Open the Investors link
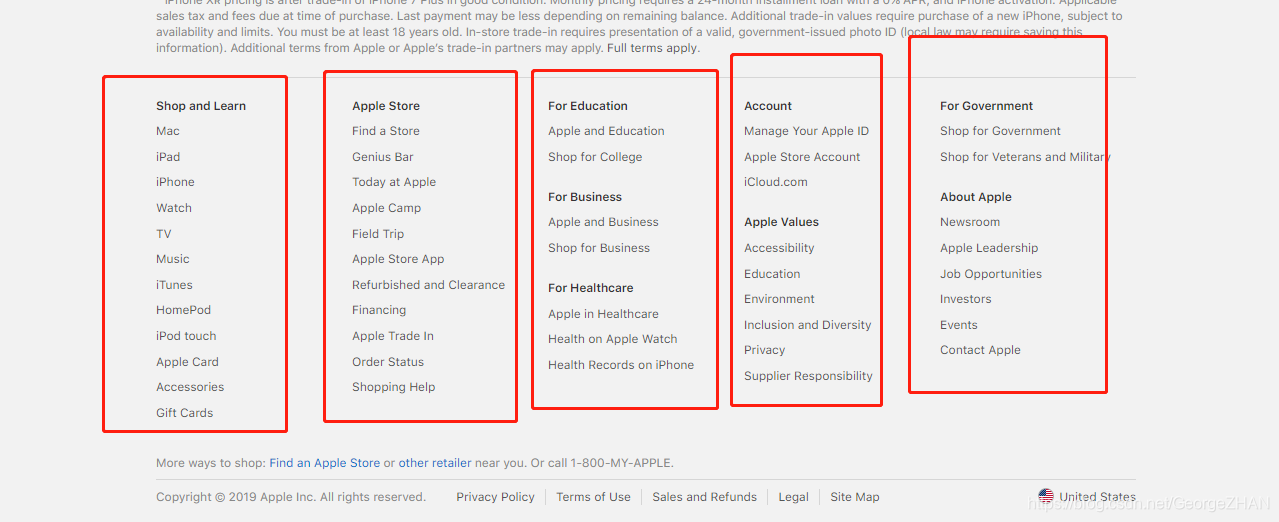 tap(966, 299)
